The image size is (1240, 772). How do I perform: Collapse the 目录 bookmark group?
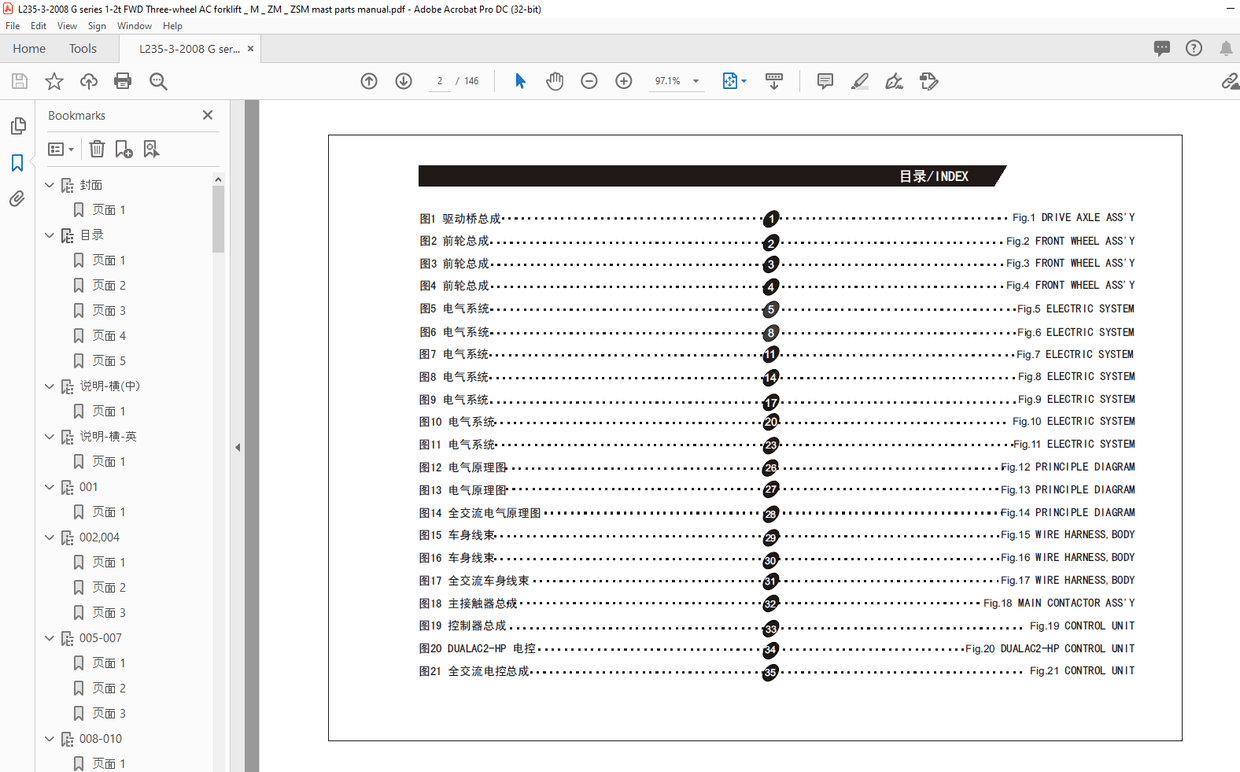50,235
